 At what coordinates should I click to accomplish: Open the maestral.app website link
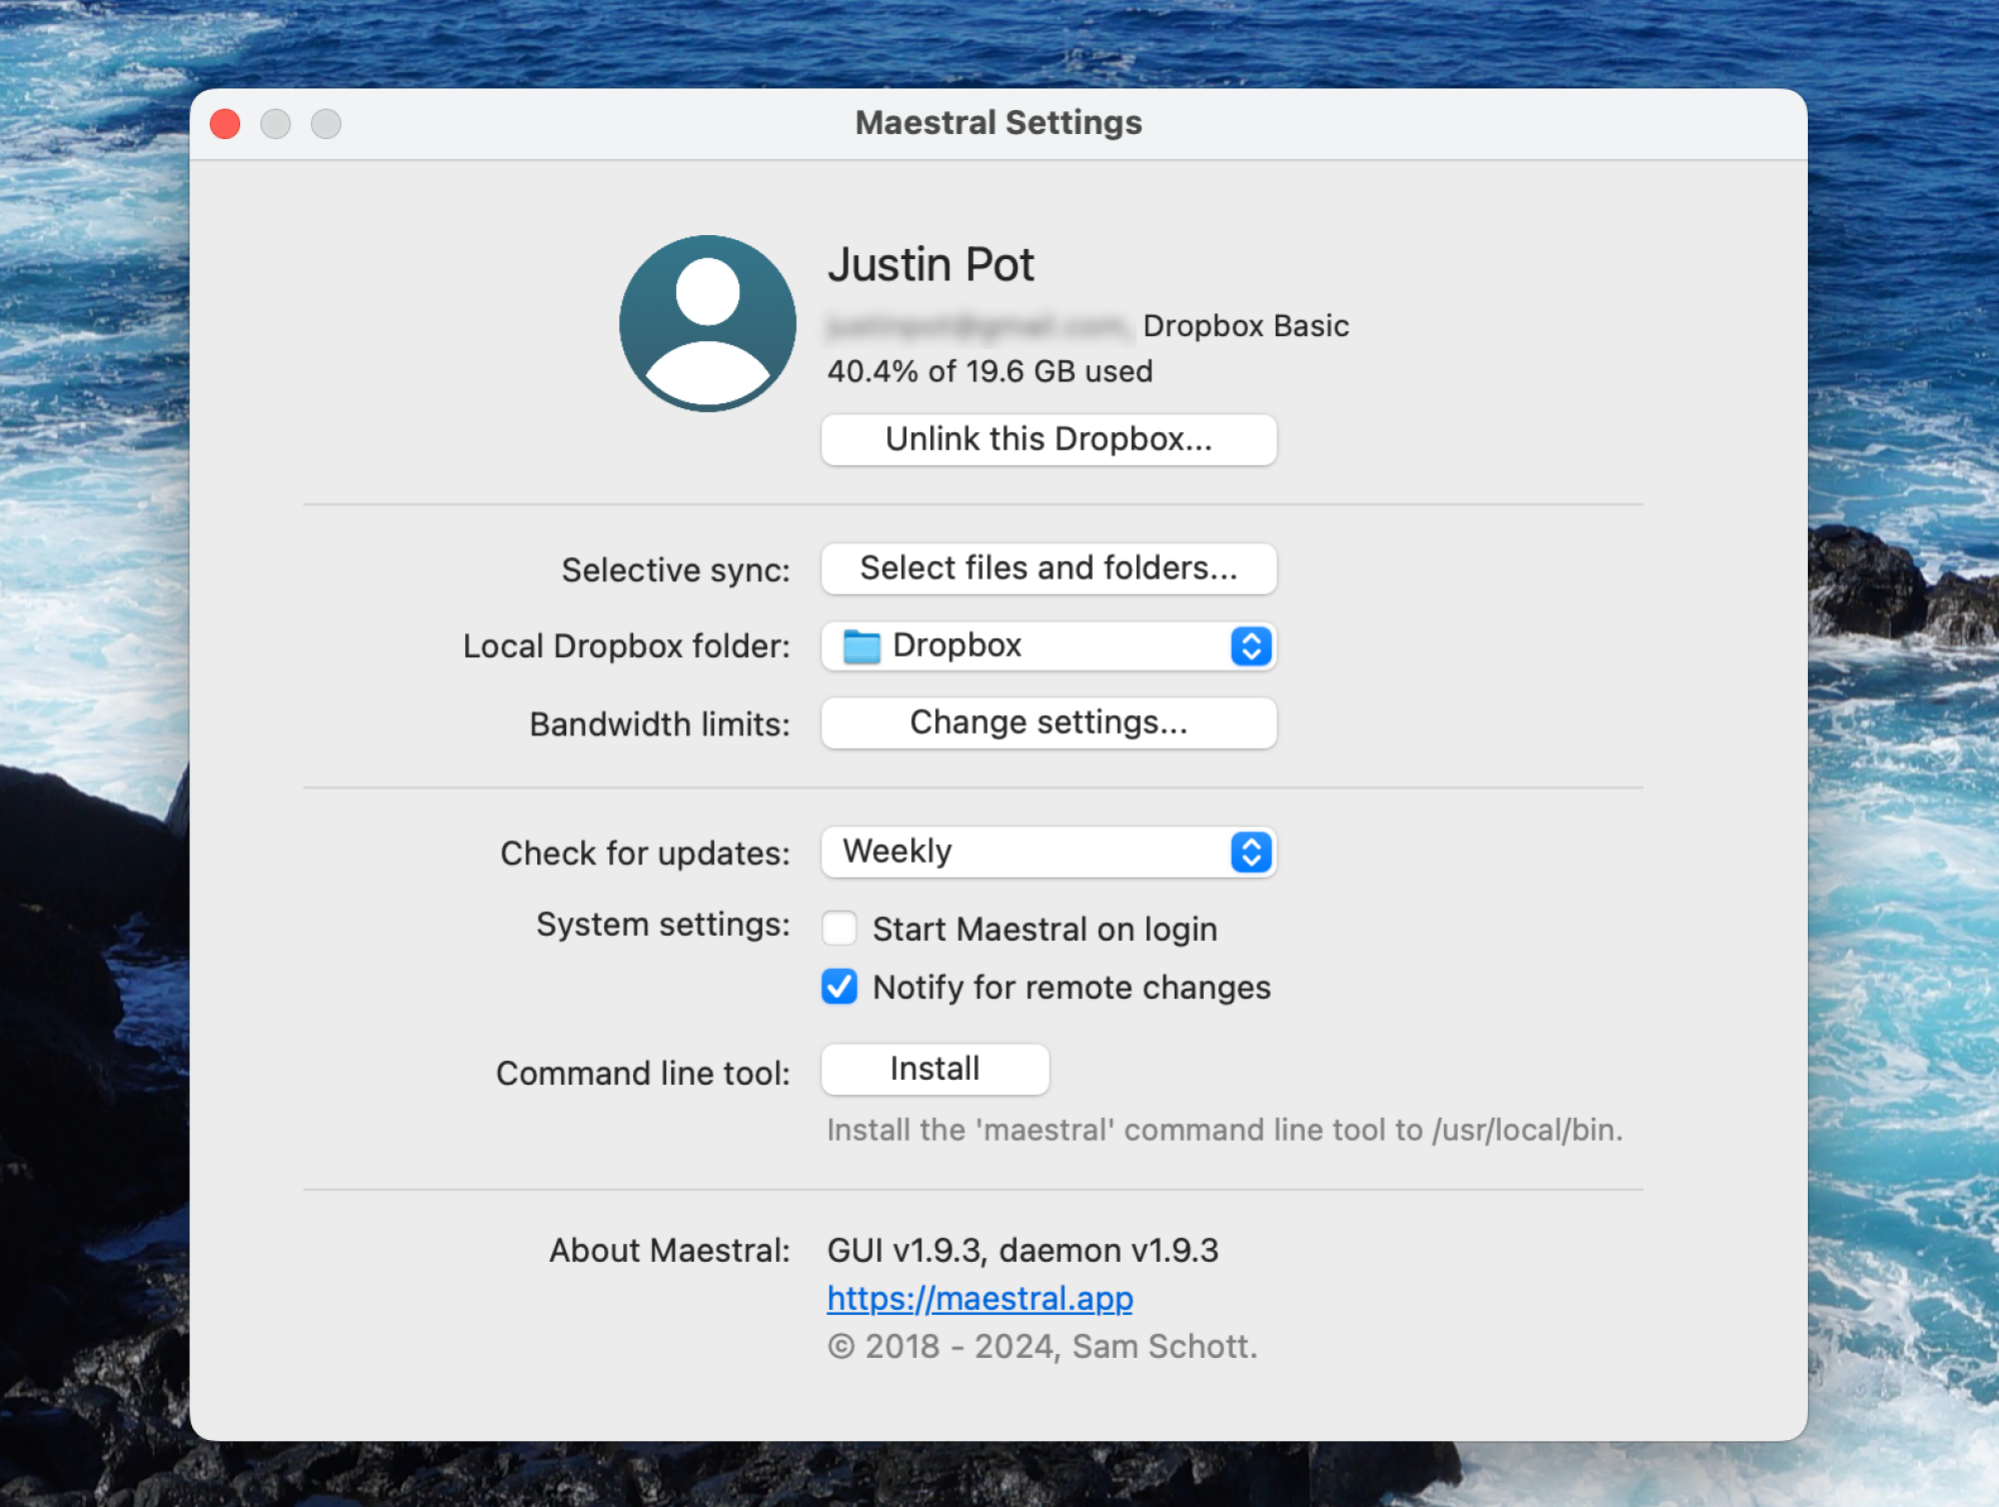[980, 1298]
